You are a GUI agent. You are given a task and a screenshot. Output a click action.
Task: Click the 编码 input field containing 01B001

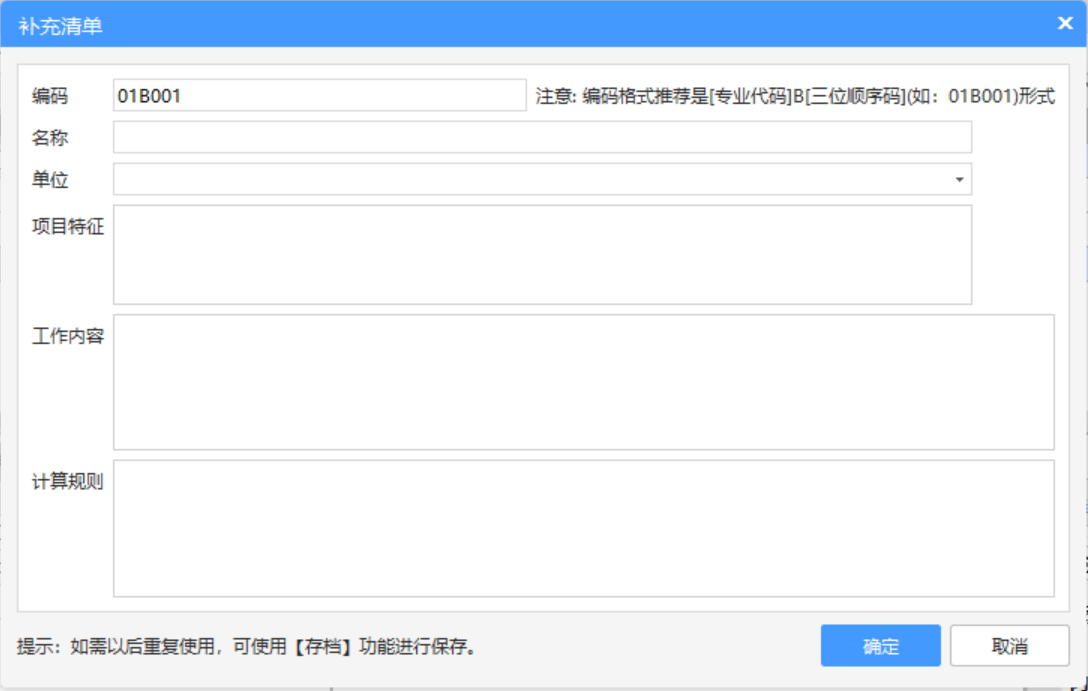(x=319, y=96)
